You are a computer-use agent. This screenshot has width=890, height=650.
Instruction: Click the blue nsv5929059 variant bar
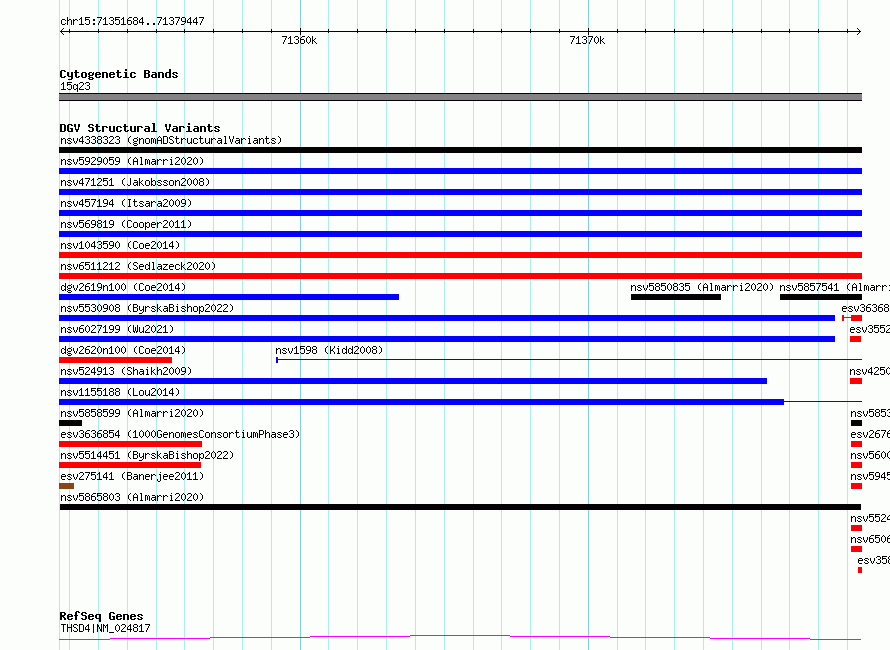[460, 171]
